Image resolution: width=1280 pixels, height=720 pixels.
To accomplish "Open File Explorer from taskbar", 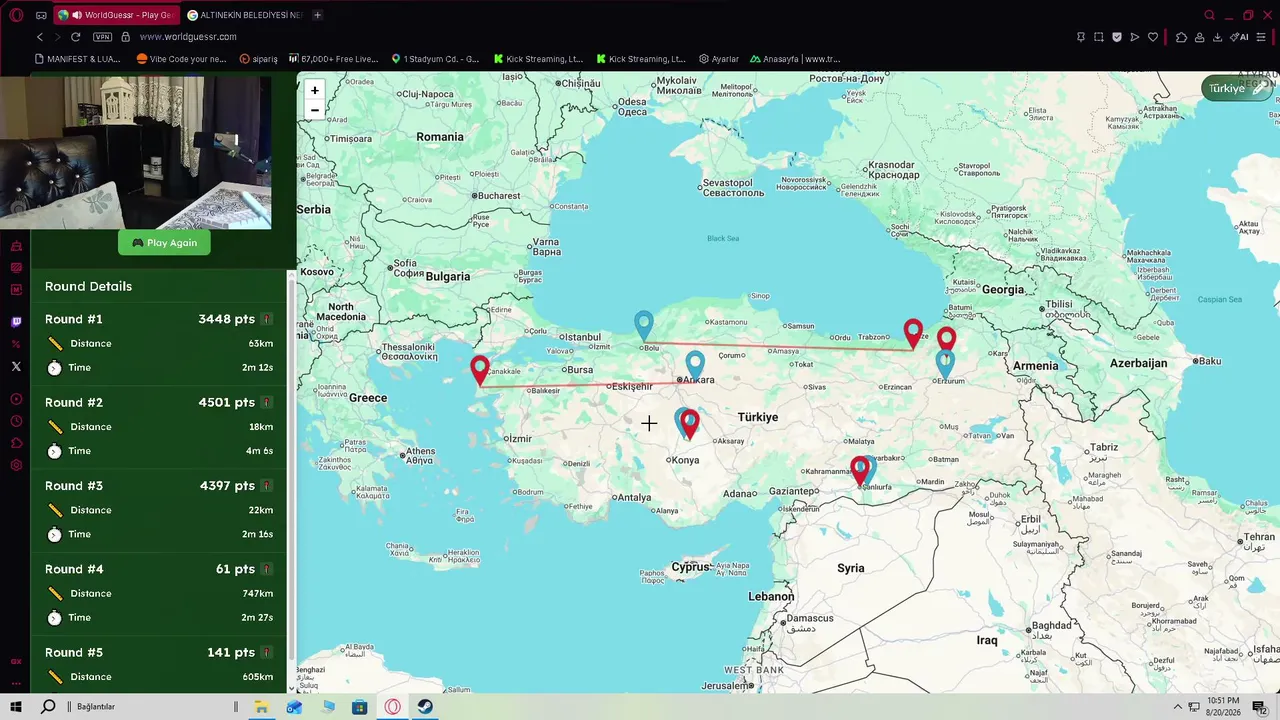I will pos(261,706).
